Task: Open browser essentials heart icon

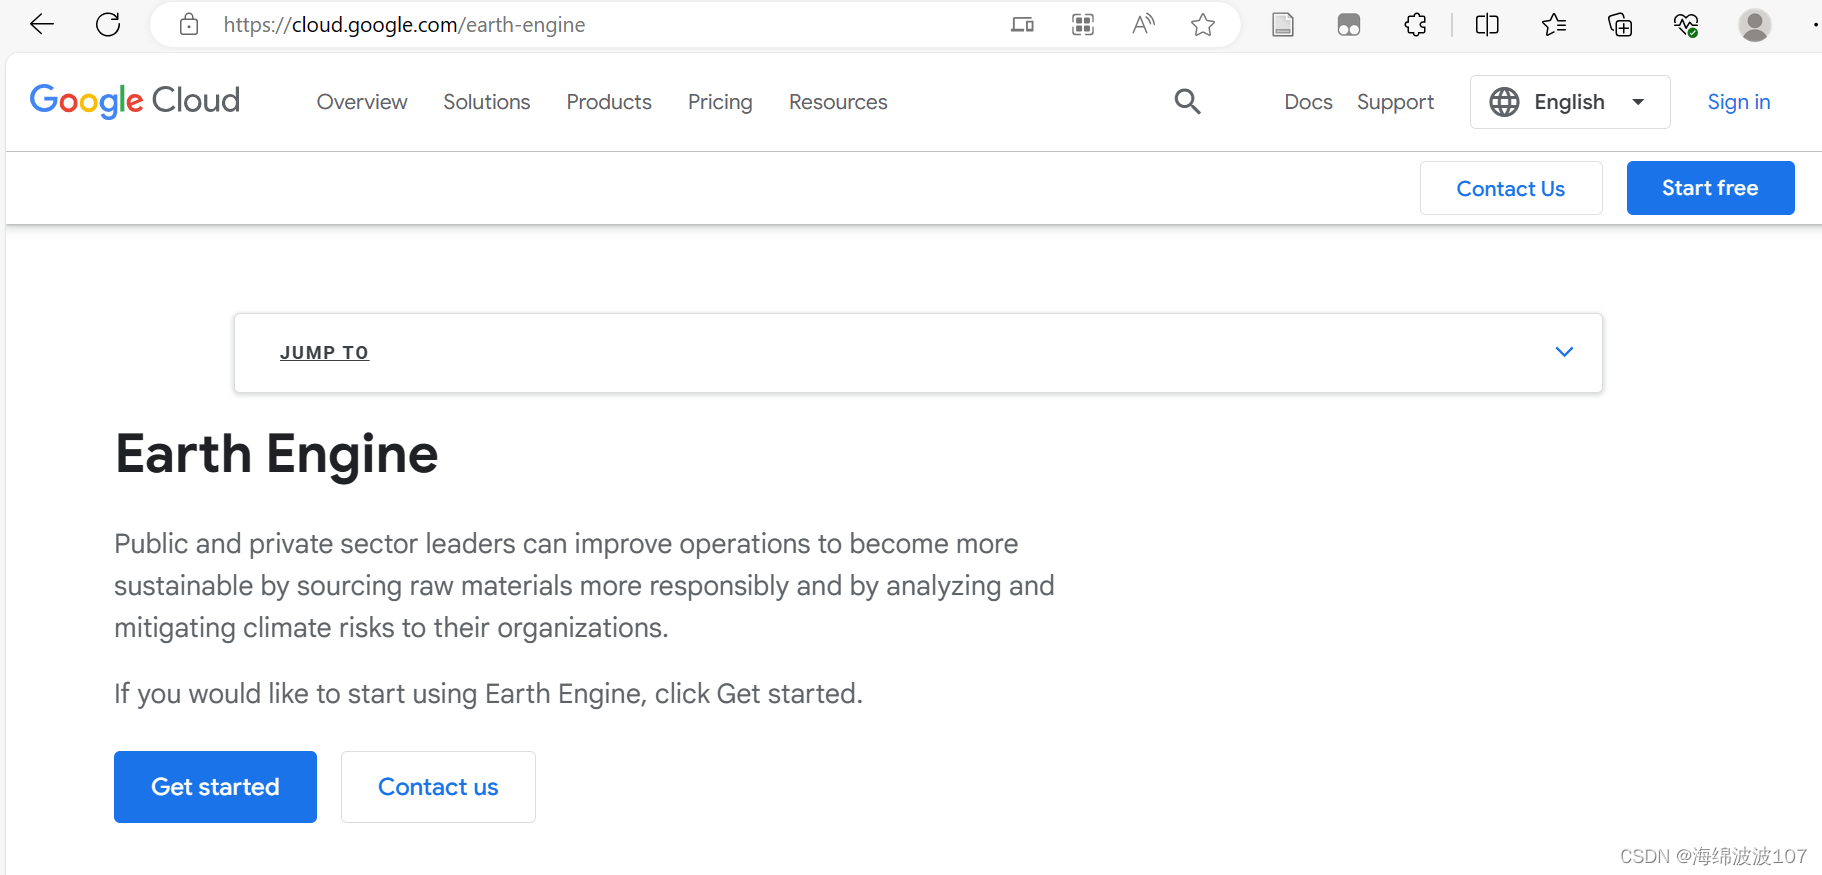Action: 1686,25
